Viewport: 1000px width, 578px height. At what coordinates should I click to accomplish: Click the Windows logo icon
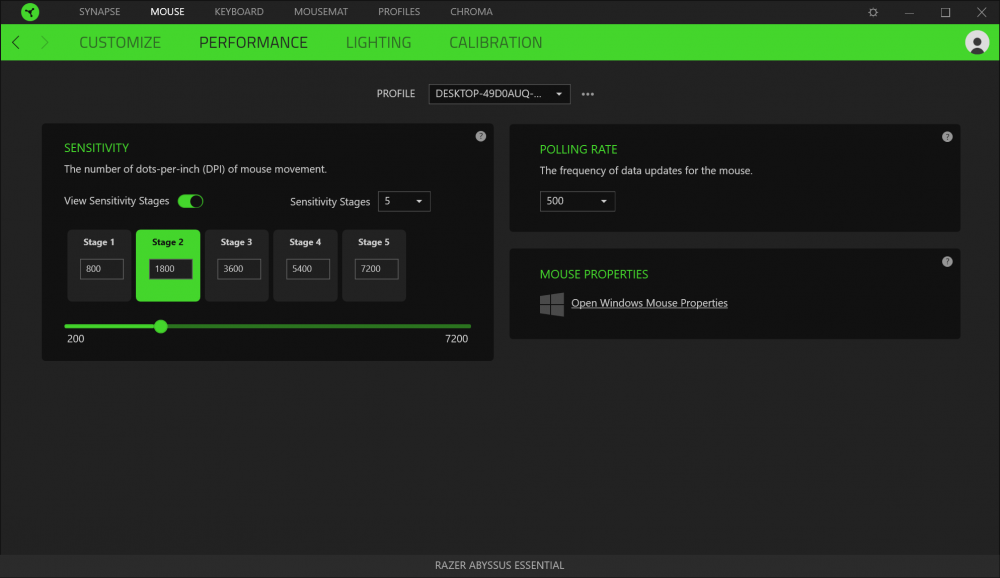[552, 304]
